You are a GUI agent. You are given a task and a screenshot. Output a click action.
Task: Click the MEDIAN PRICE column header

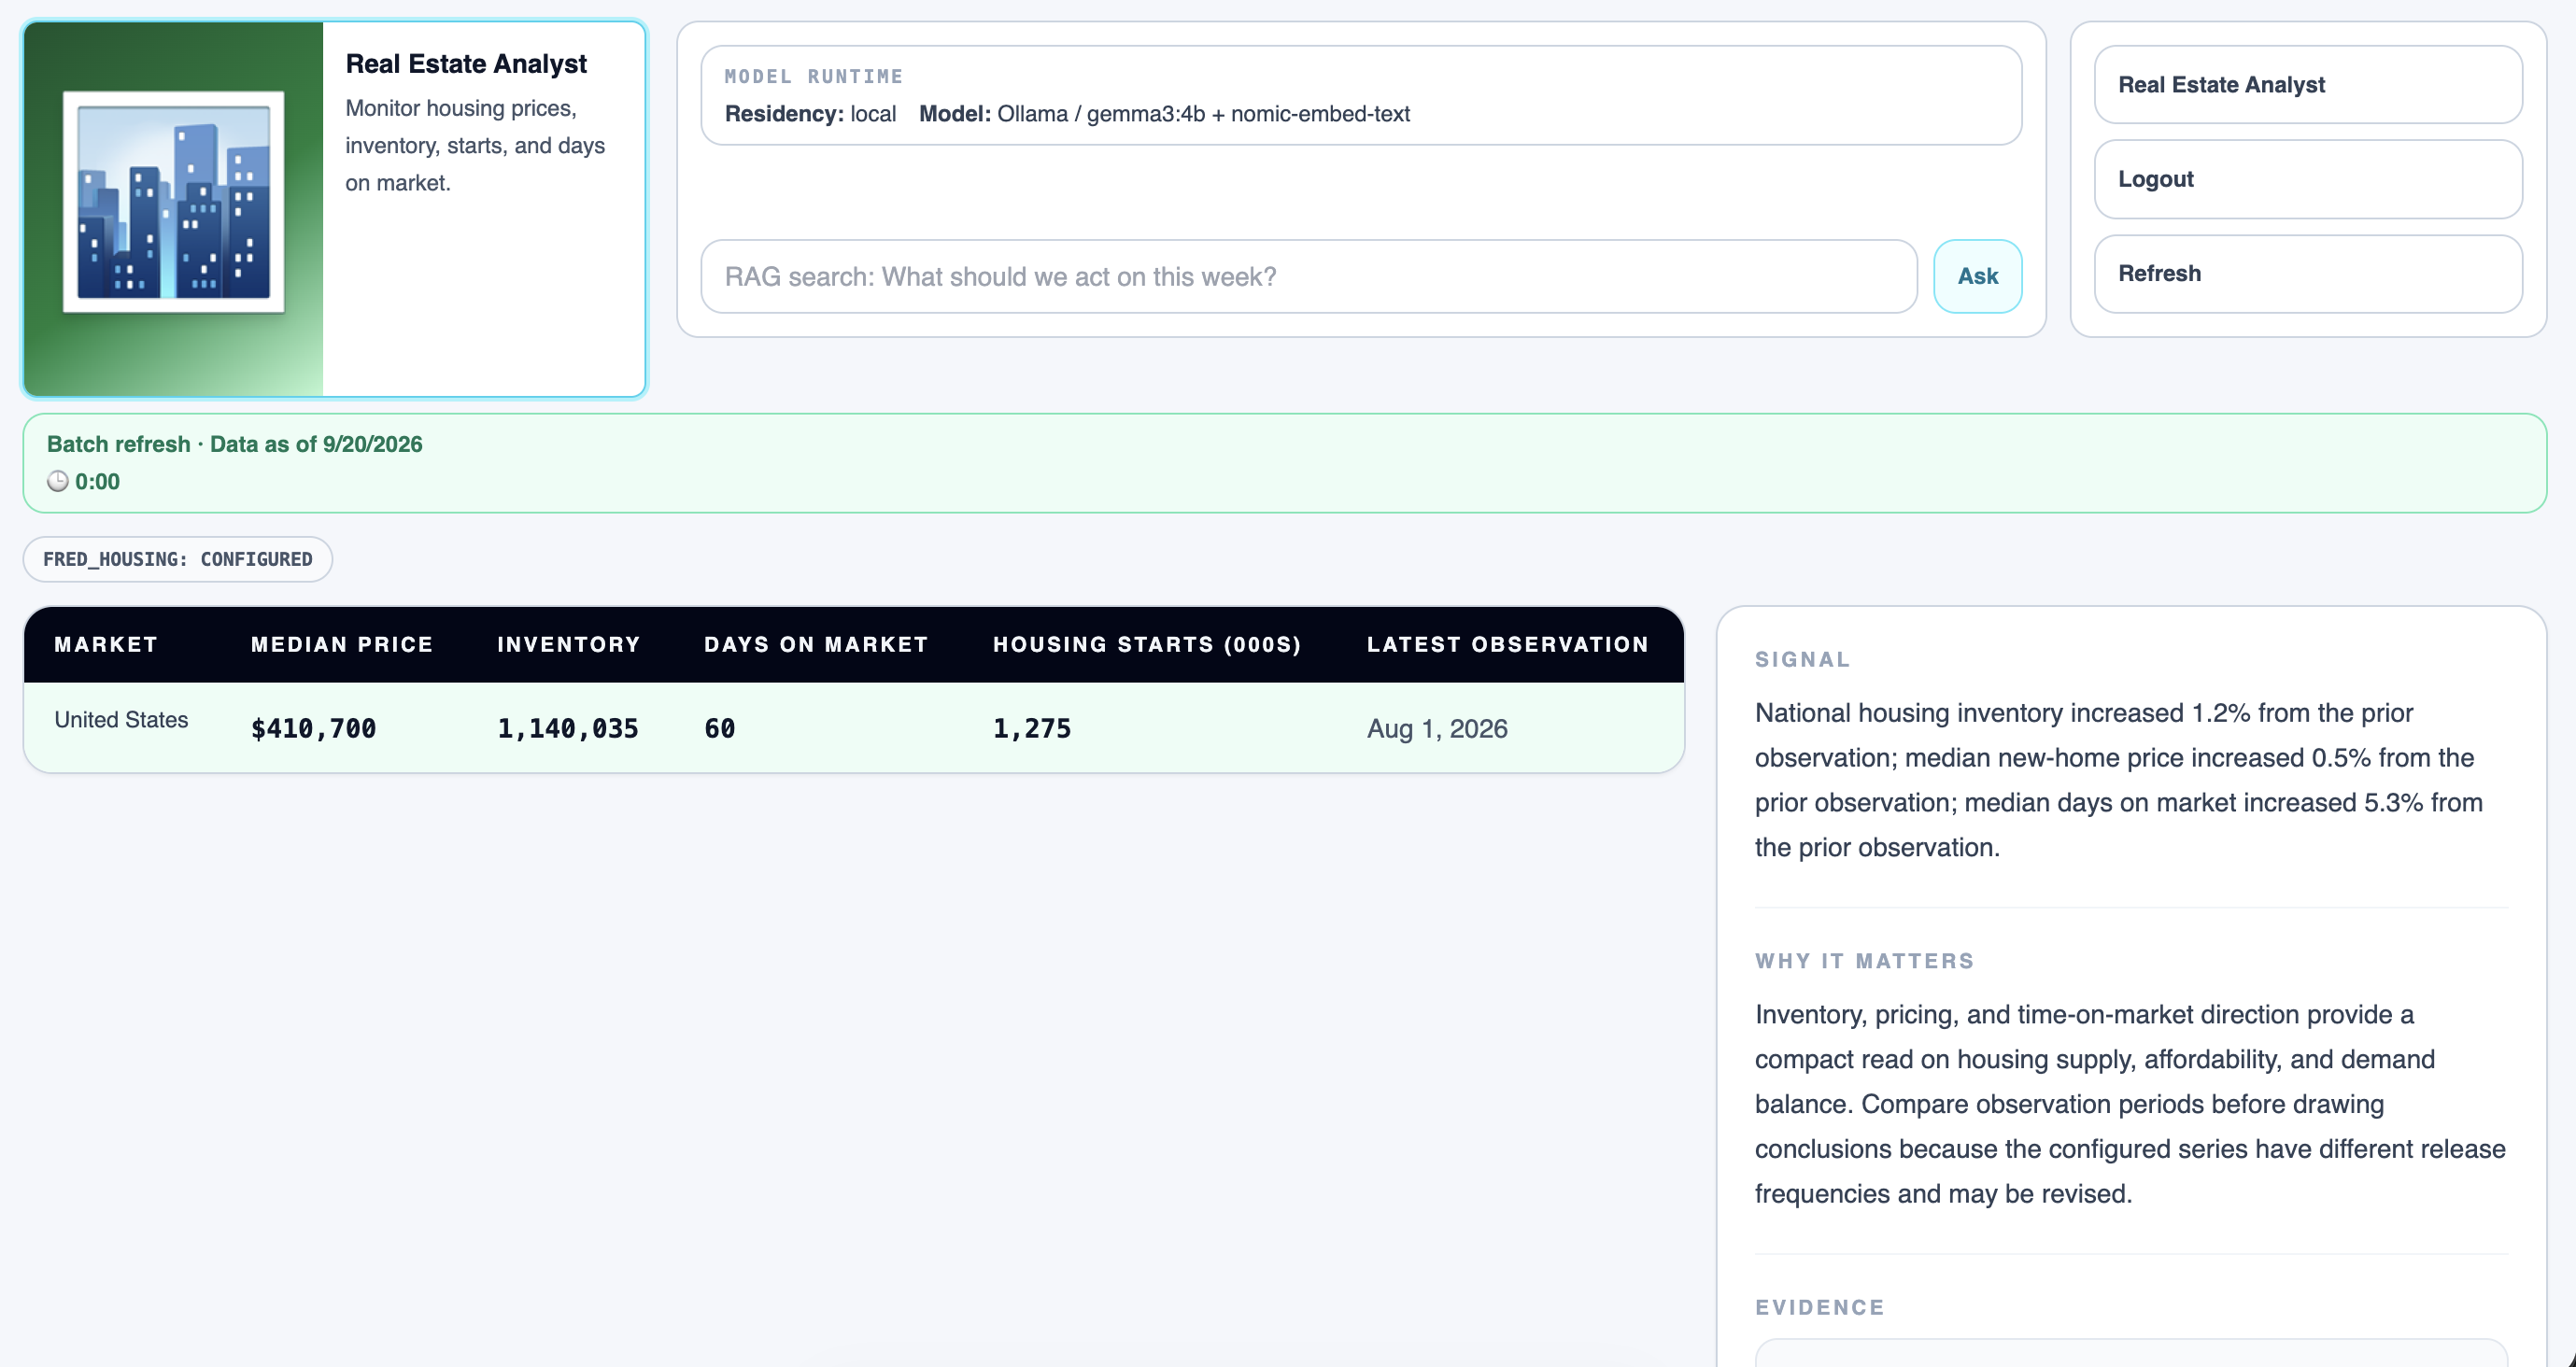(342, 644)
